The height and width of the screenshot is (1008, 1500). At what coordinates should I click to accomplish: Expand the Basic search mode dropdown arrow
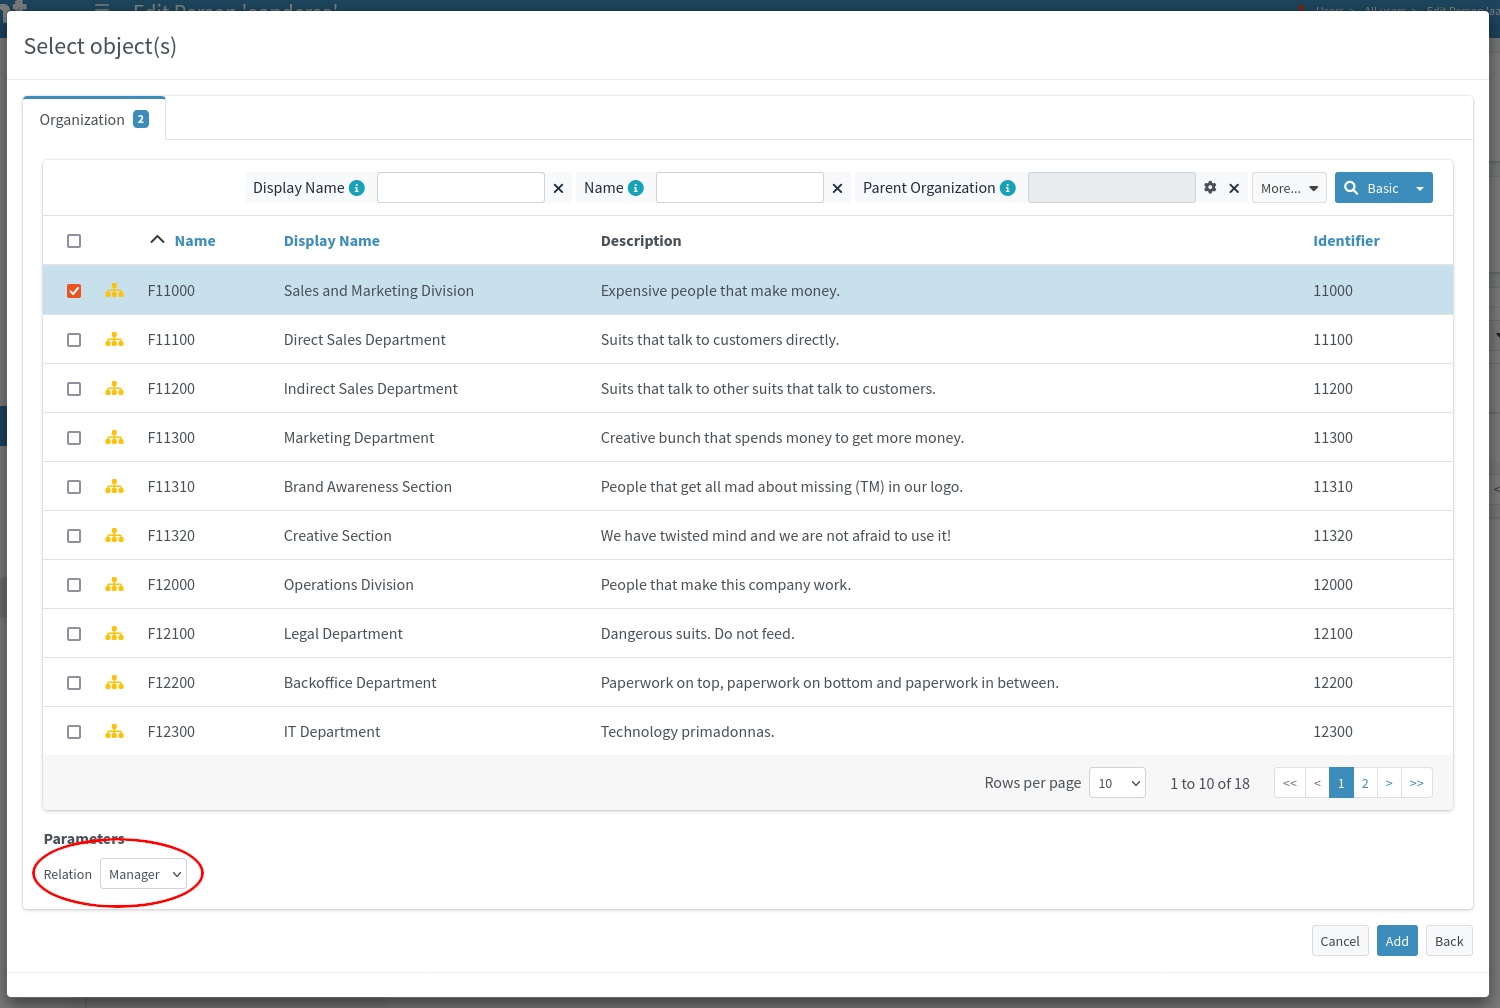coord(1419,187)
